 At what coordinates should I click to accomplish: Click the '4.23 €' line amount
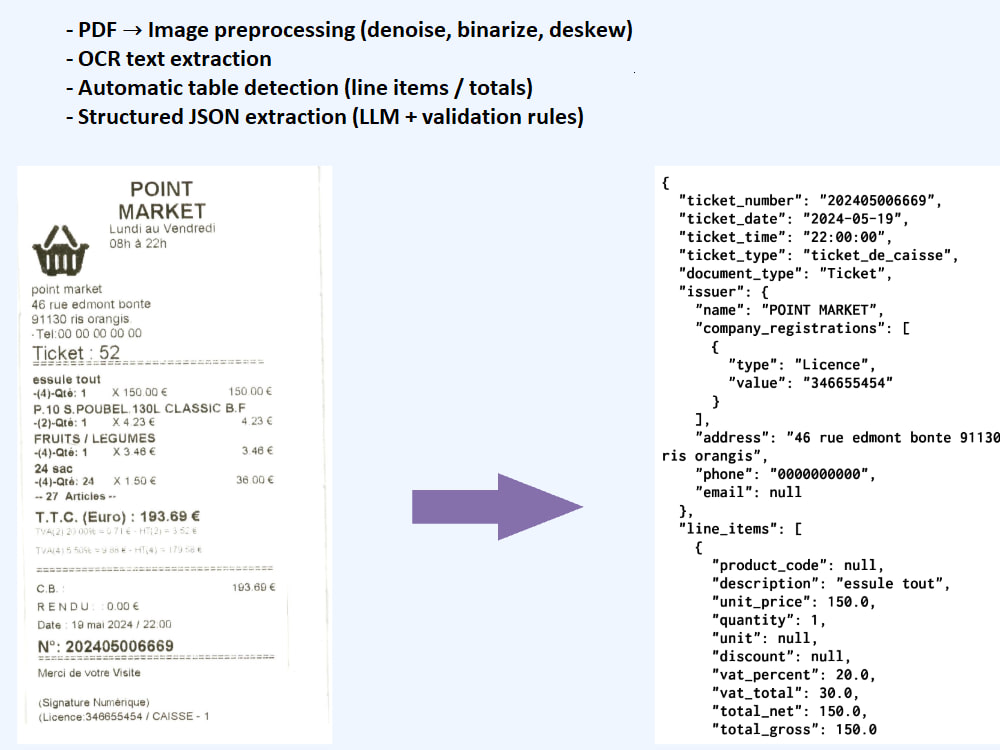tap(257, 421)
